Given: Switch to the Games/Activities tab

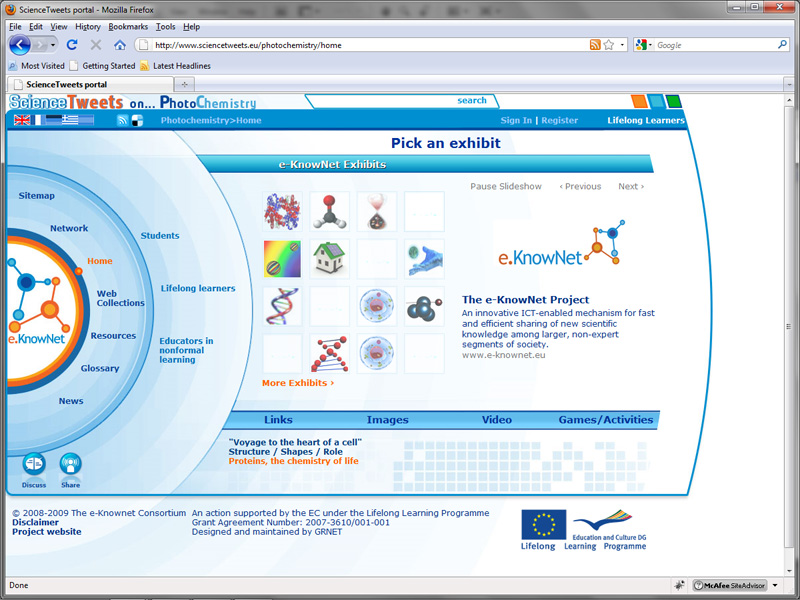Looking at the screenshot, I should click(x=606, y=420).
